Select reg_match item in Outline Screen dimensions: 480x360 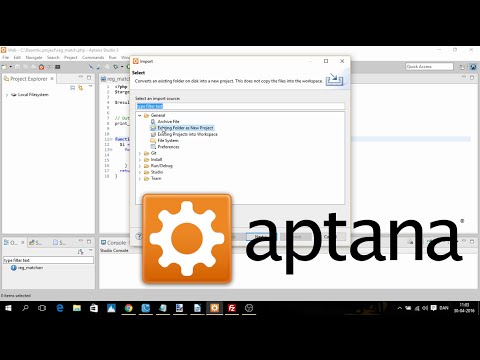(30, 268)
